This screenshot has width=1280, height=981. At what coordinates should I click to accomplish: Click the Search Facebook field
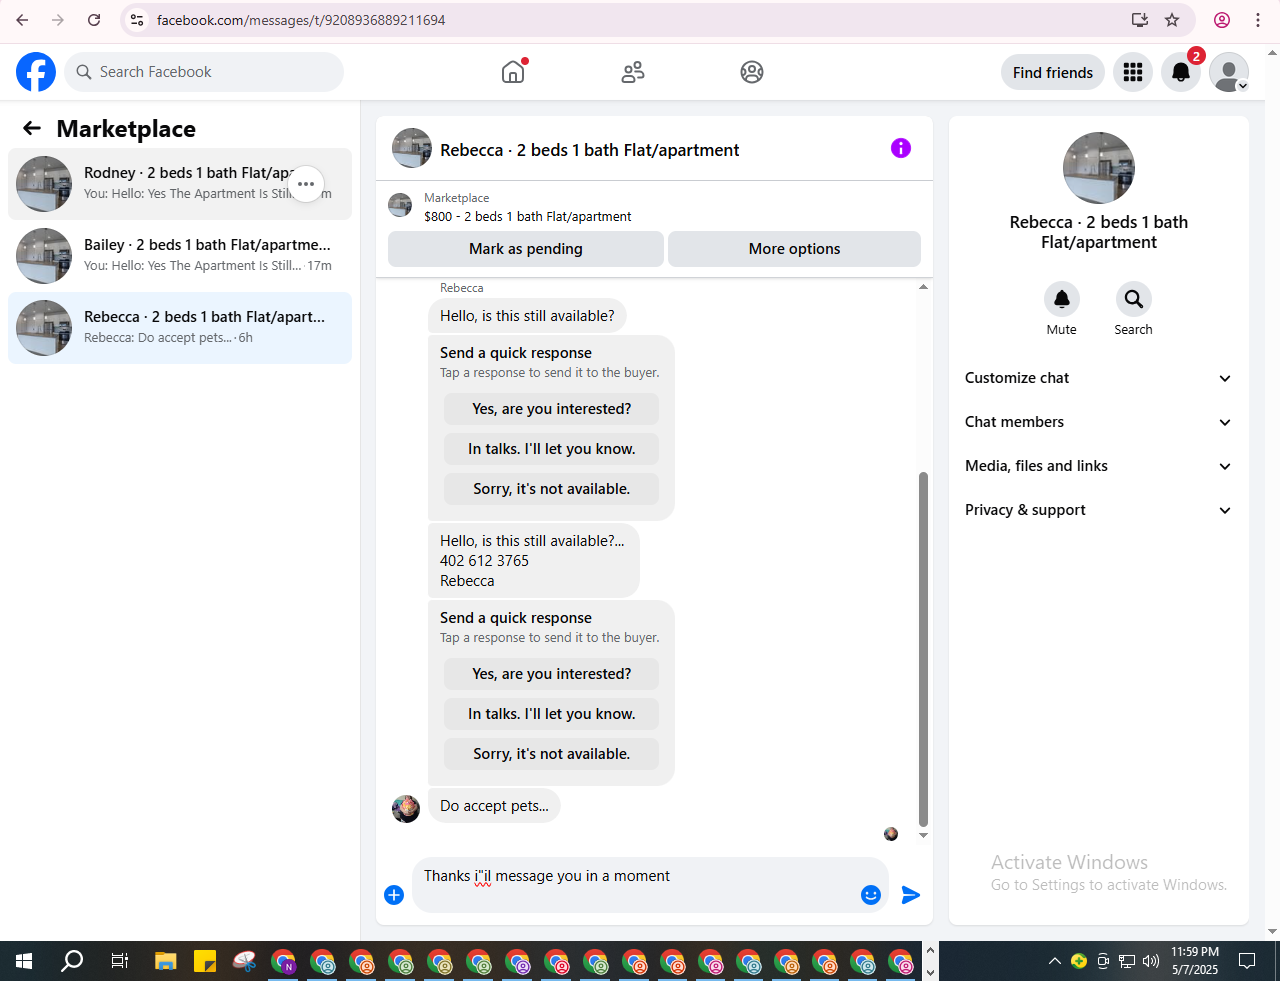(x=204, y=72)
